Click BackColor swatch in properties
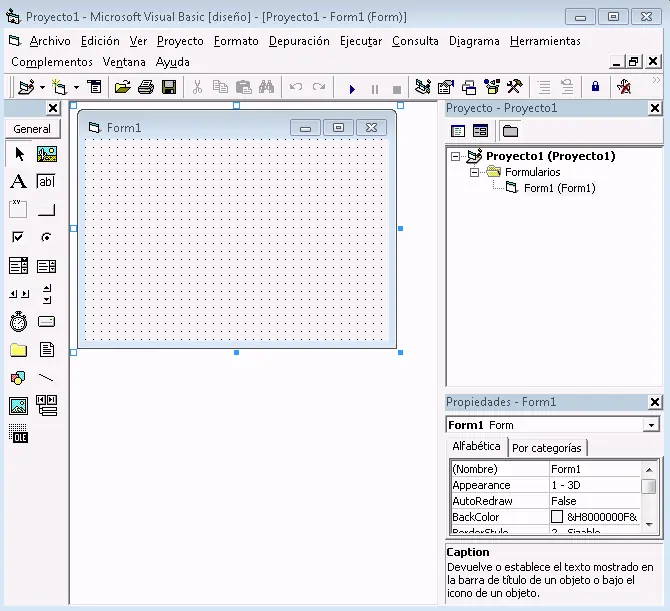This screenshot has width=670, height=611. click(557, 517)
